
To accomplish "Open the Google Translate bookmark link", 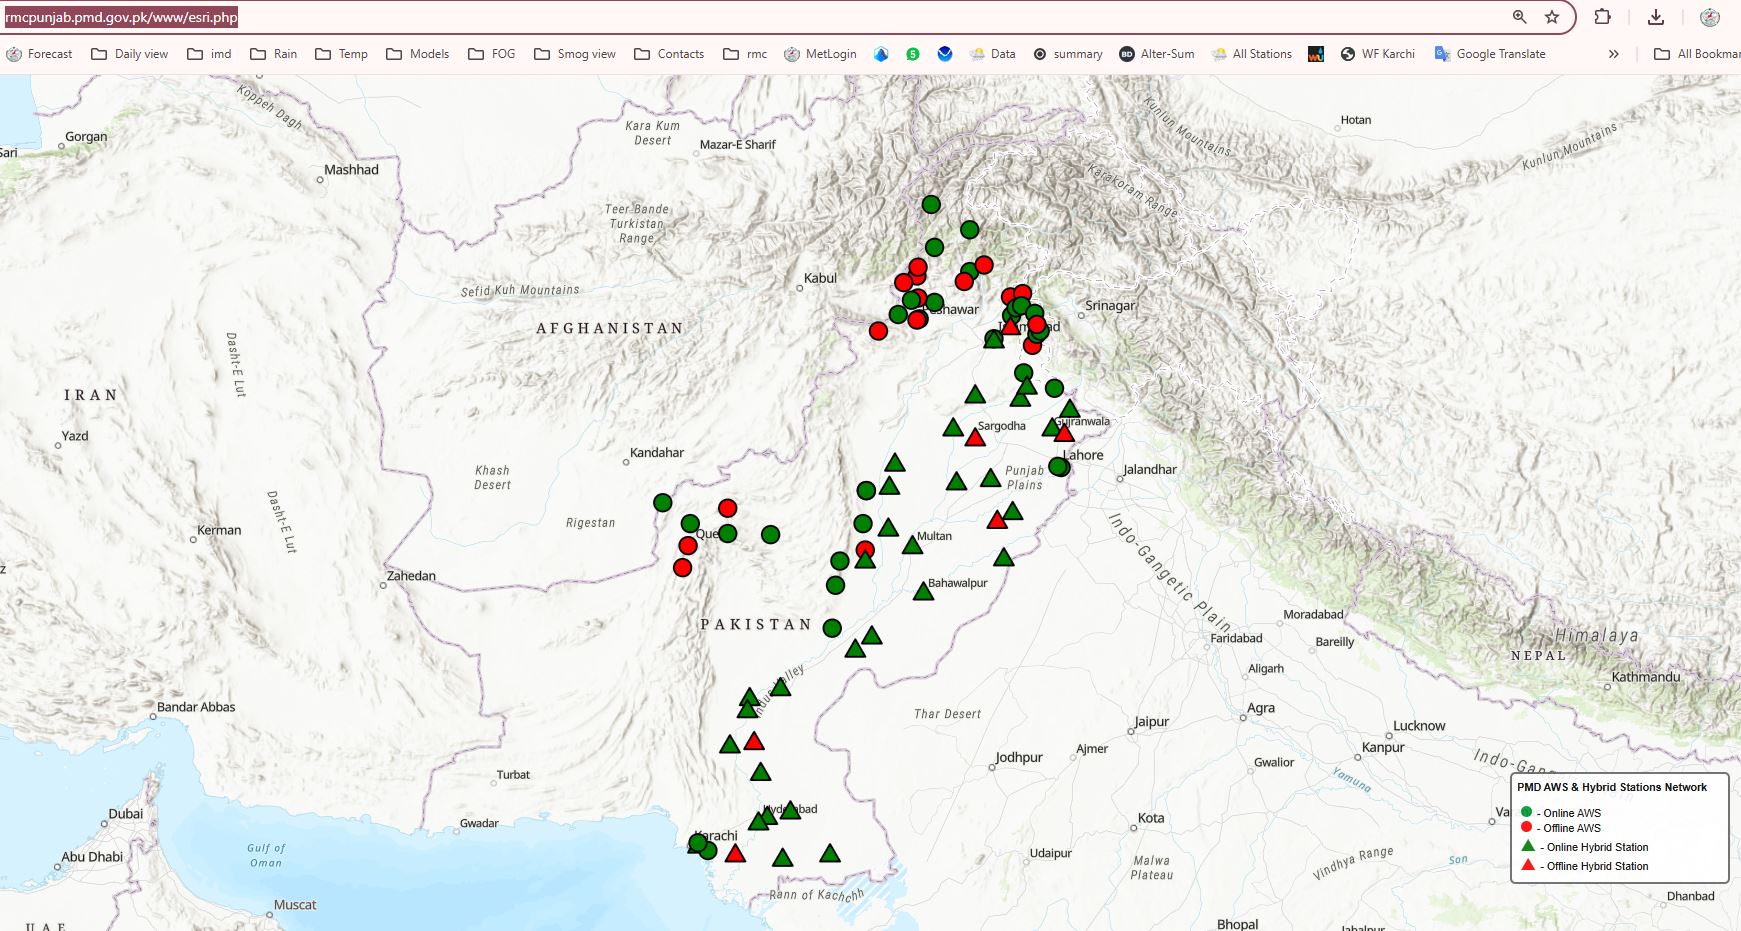I will point(1489,54).
